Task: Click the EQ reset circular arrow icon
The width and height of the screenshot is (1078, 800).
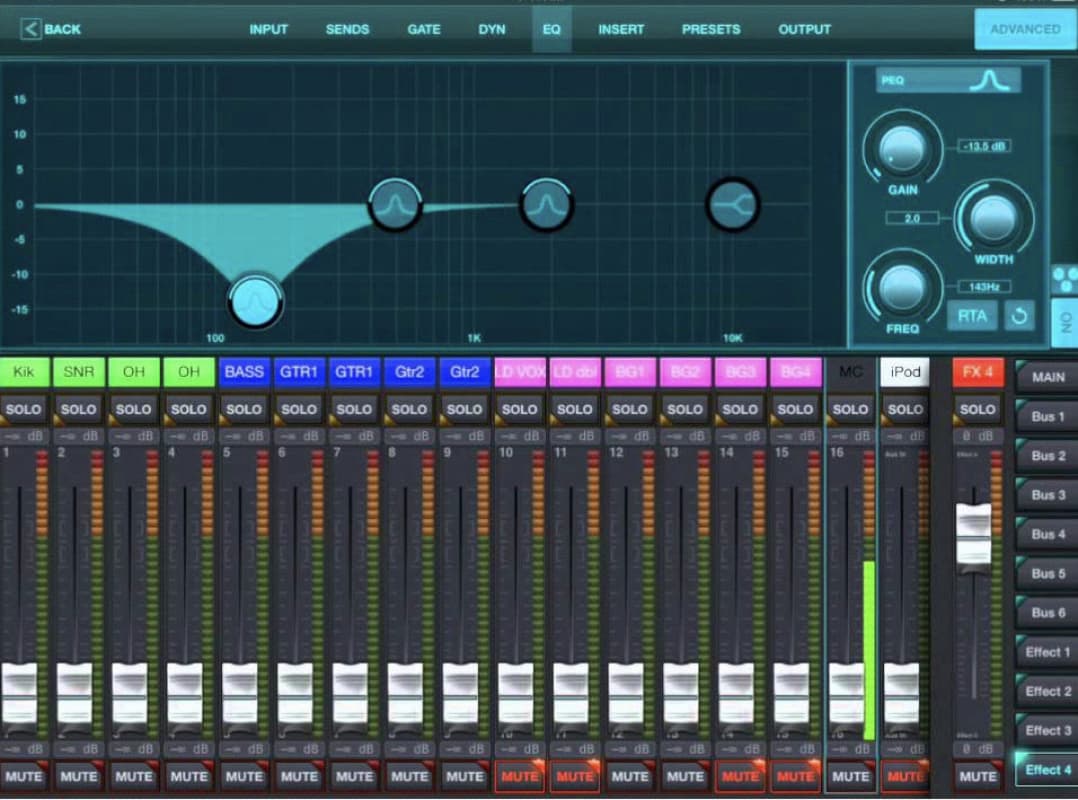Action: click(x=1019, y=317)
